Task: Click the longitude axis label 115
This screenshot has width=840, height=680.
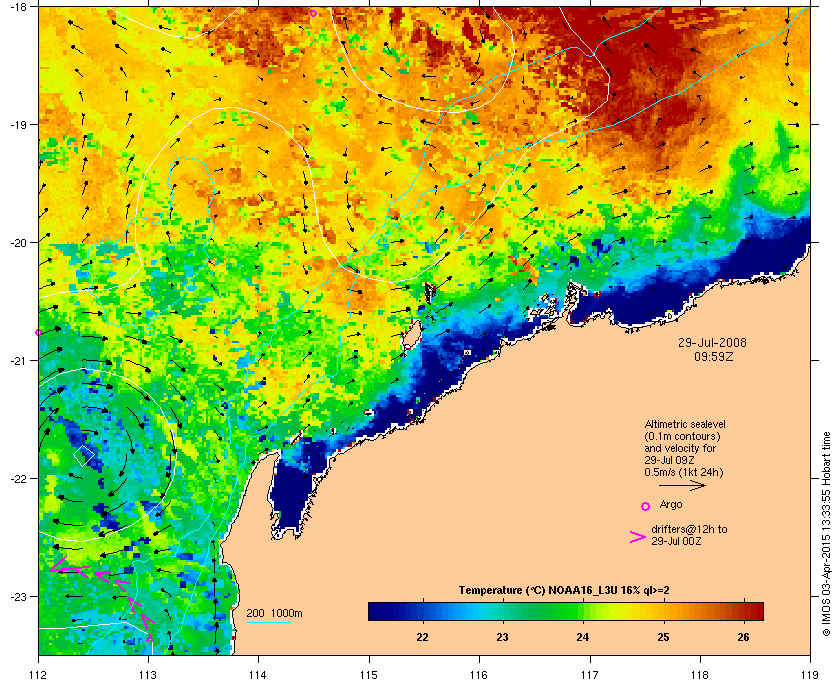Action: click(369, 674)
